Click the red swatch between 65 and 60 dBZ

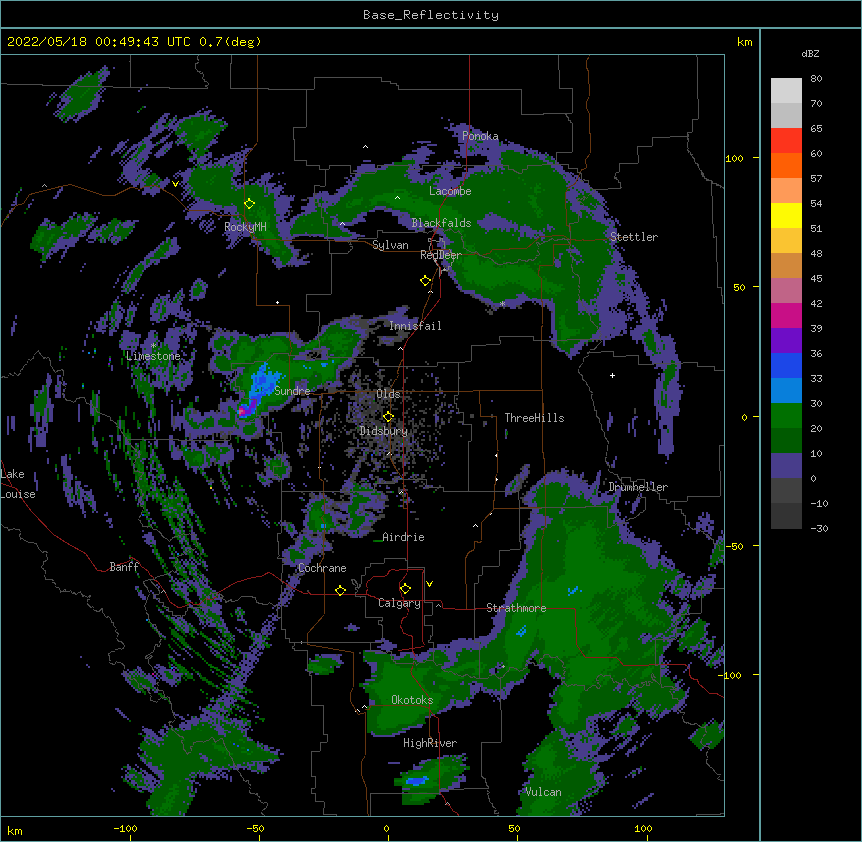[x=786, y=140]
